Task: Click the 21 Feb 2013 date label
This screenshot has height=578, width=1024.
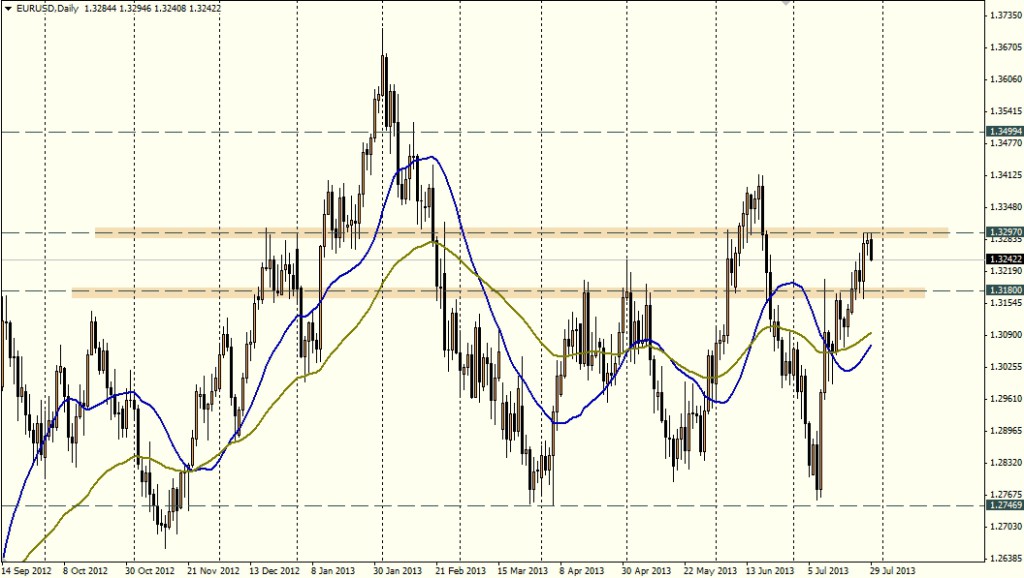Action: pos(460,570)
